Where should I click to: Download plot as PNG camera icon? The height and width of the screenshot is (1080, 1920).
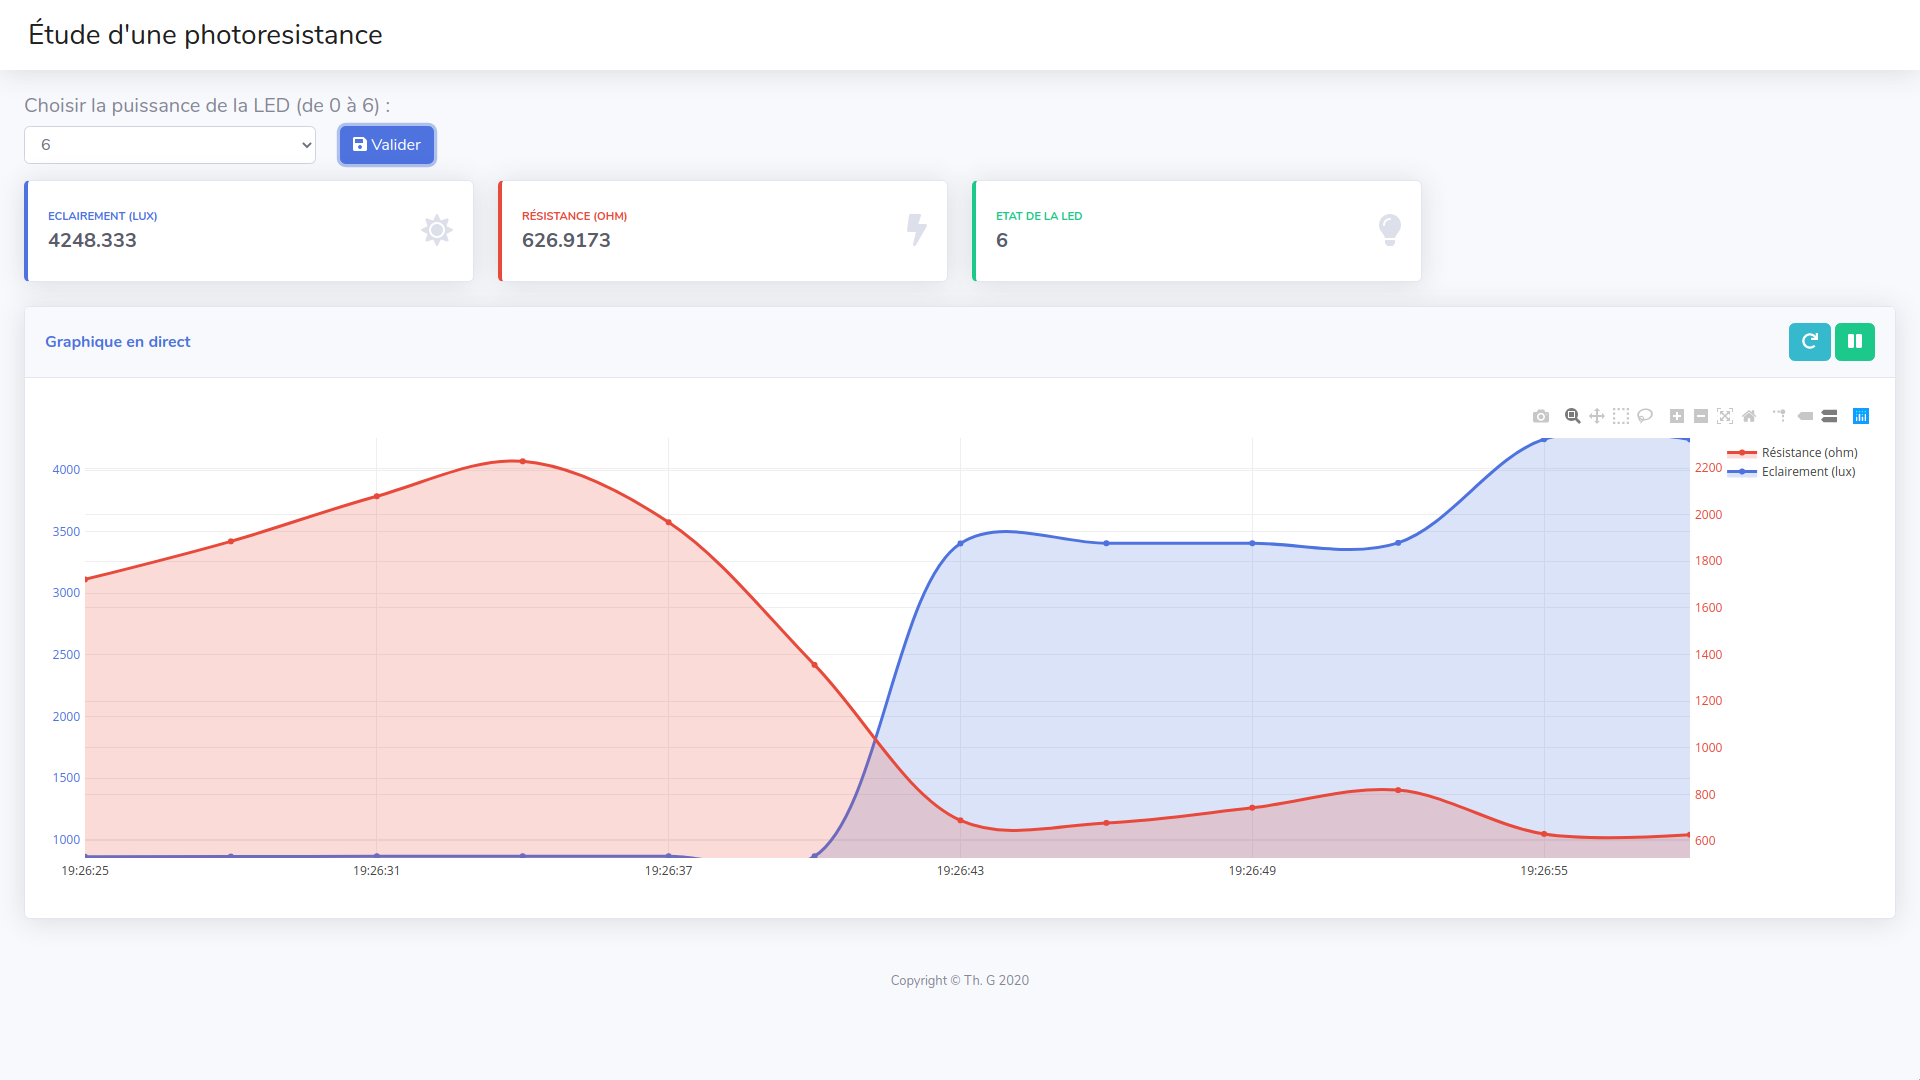pos(1541,416)
